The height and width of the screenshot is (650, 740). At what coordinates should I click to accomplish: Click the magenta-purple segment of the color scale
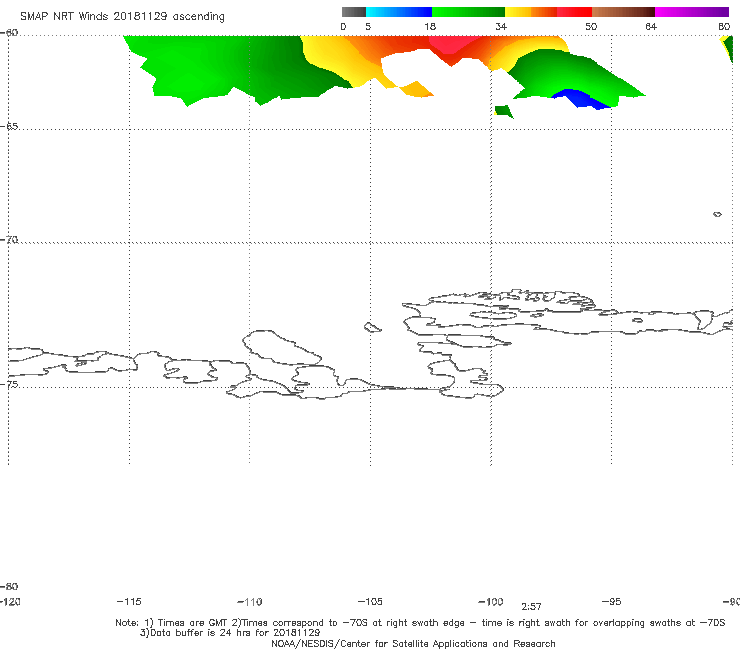[692, 12]
